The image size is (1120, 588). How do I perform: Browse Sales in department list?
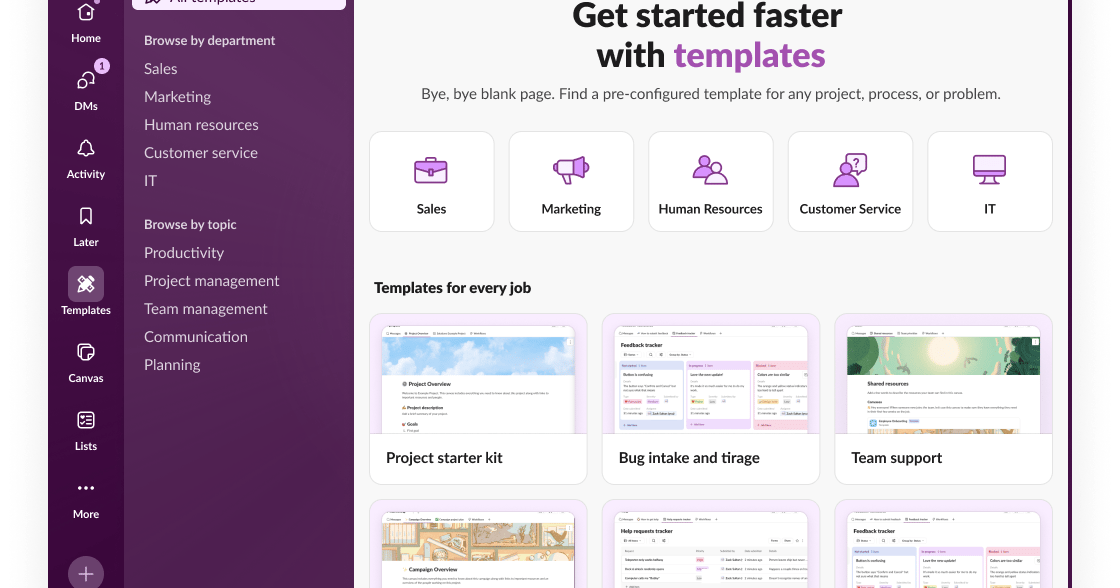(x=161, y=69)
